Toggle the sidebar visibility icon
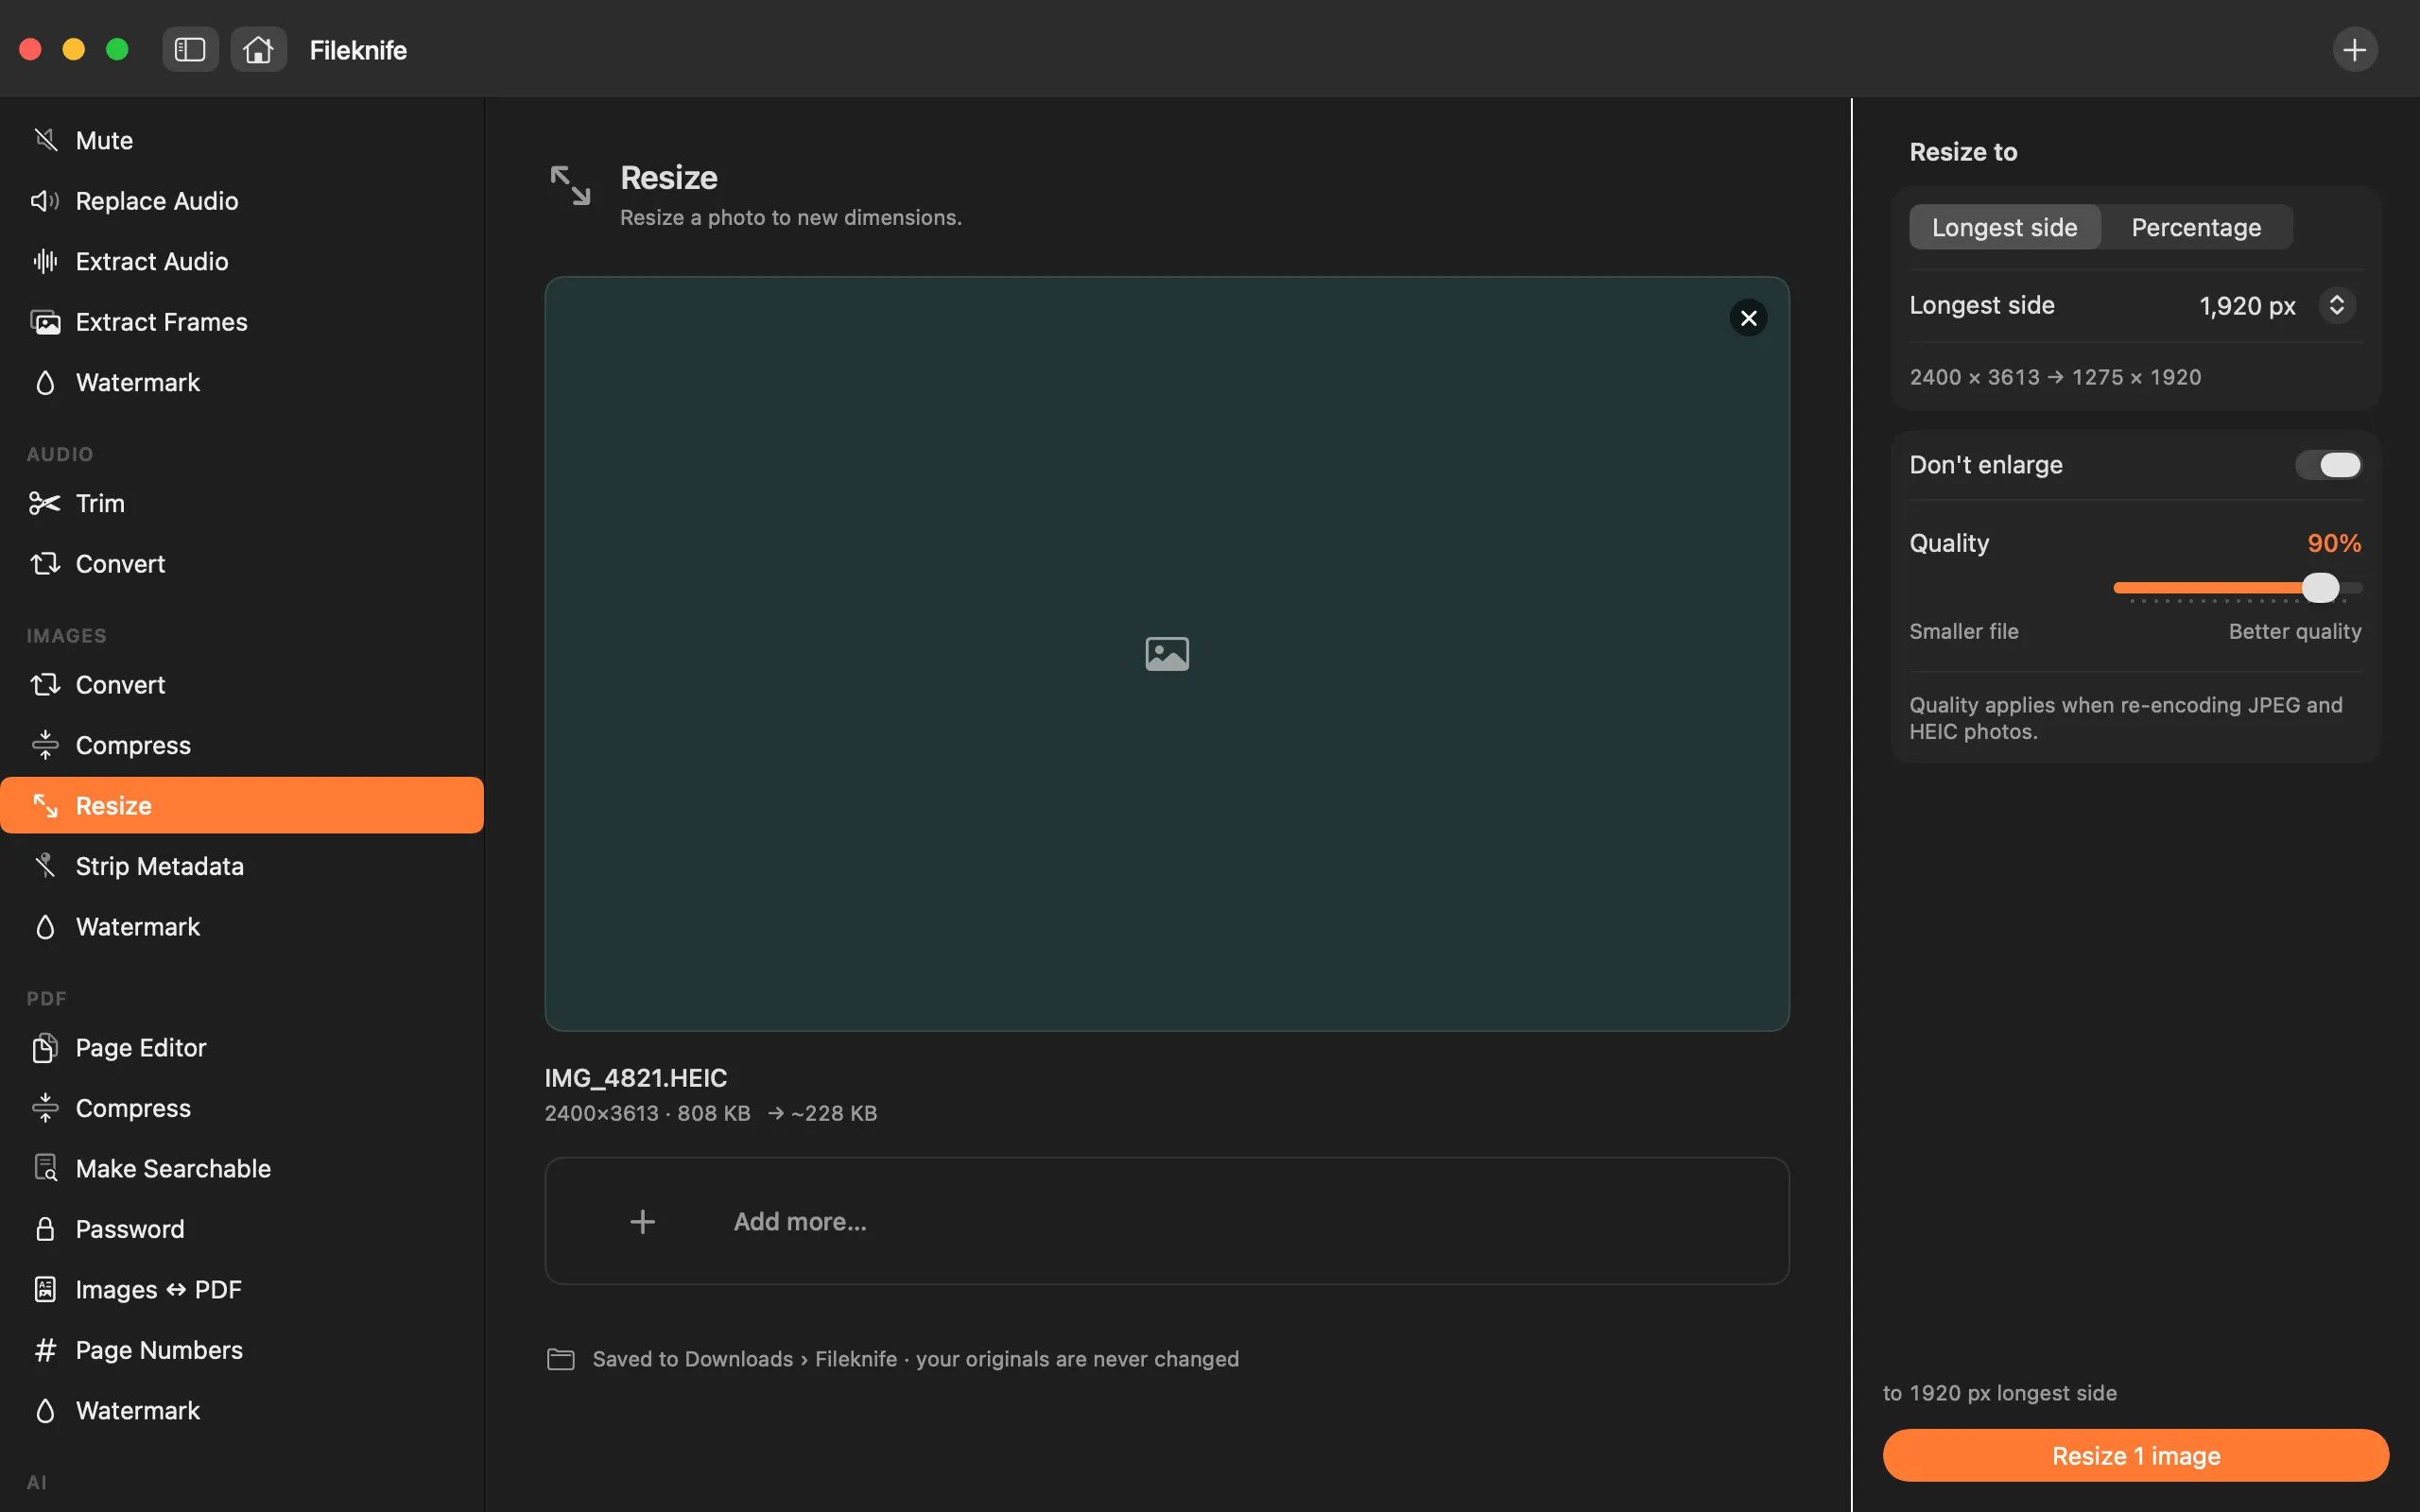 [x=190, y=49]
